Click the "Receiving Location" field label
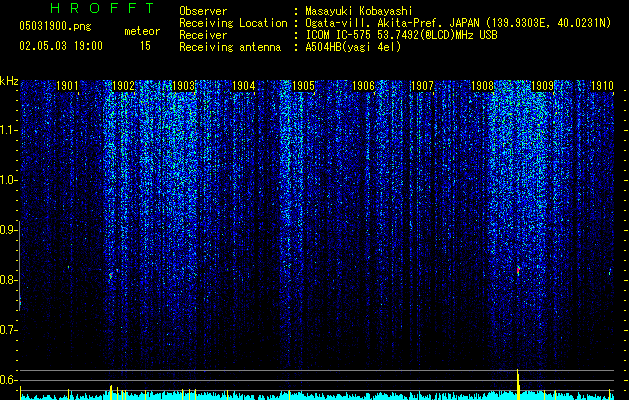 [233, 23]
